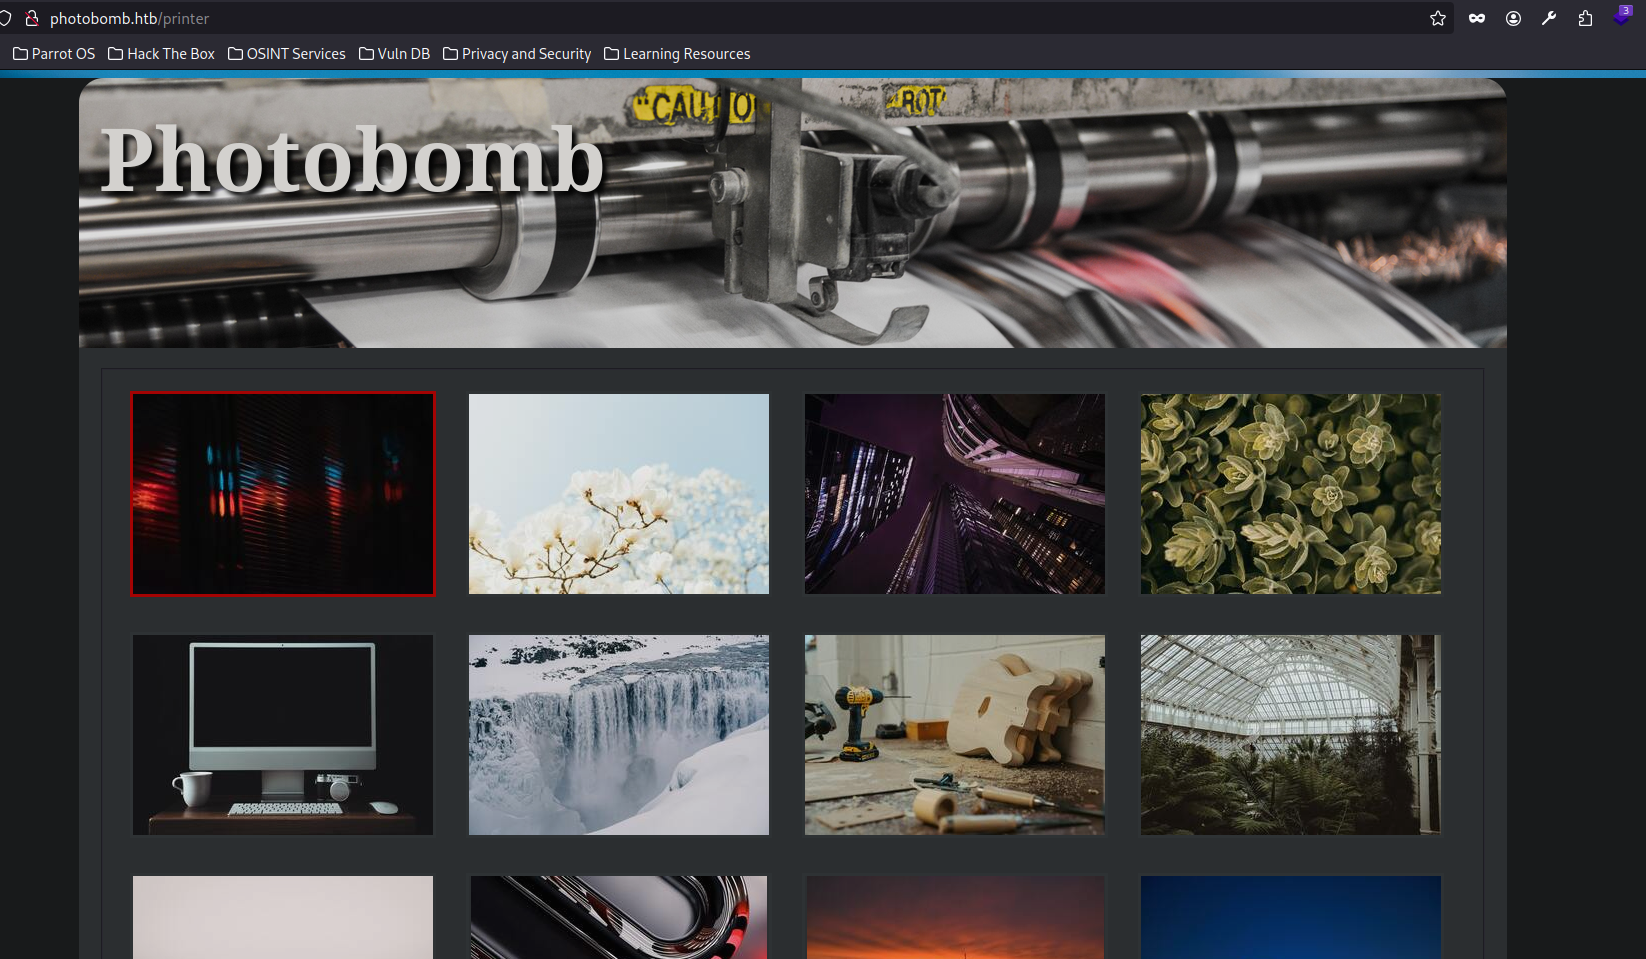This screenshot has height=959, width=1646.
Task: Open the Learning Resources bookmarks folder
Action: (x=677, y=54)
